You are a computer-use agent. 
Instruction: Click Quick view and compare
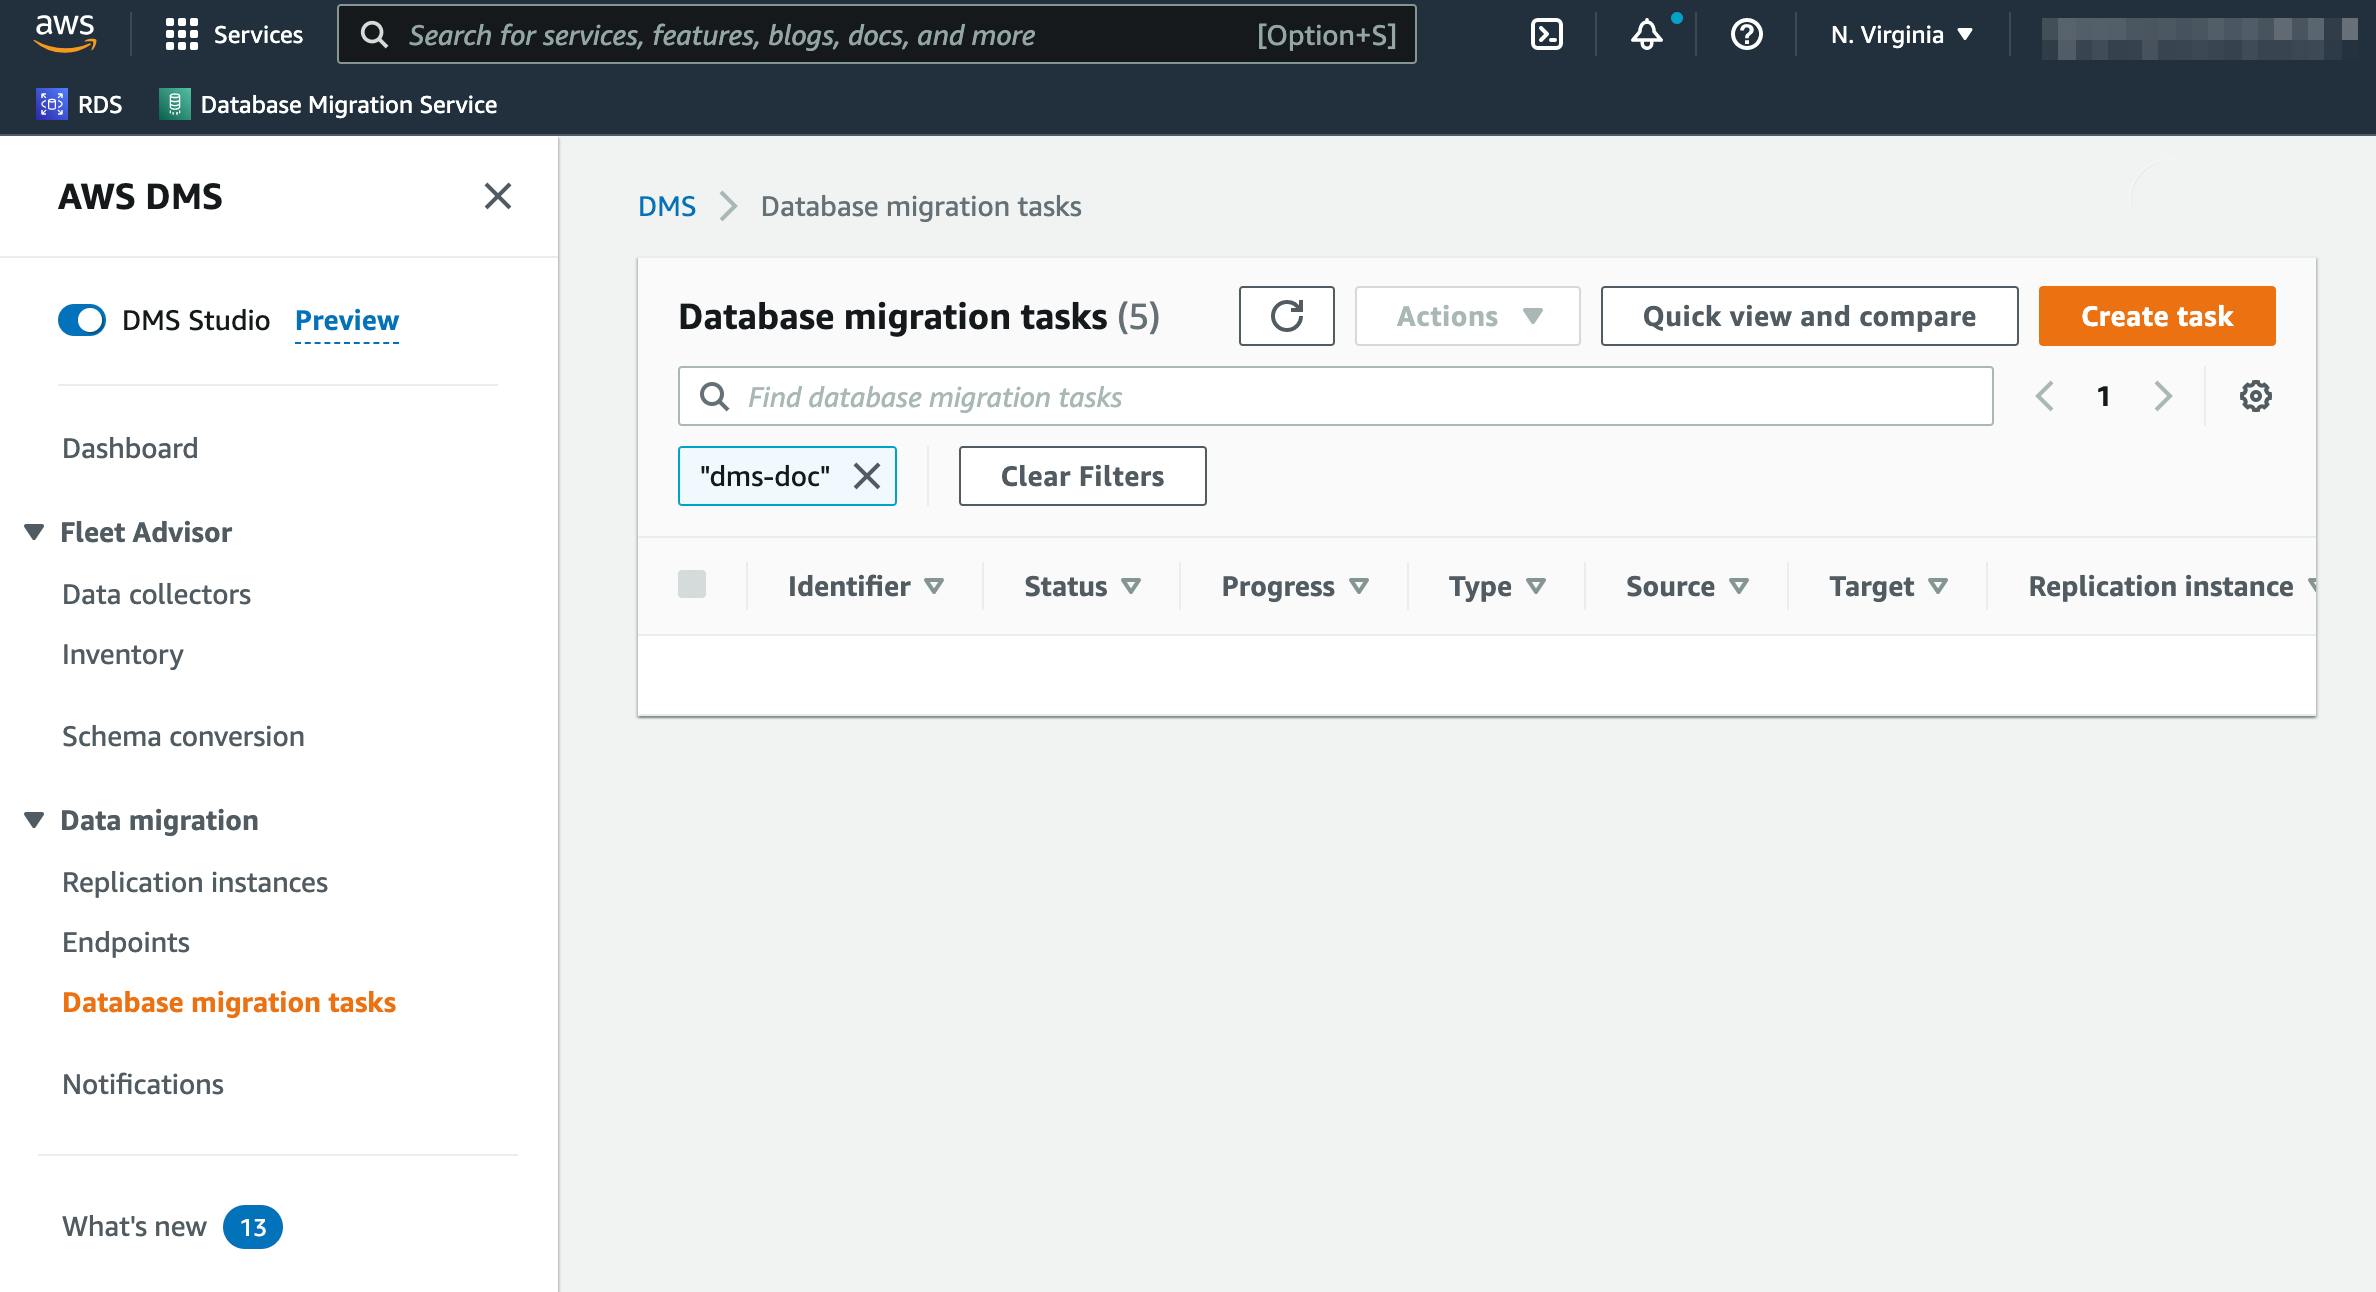(1808, 316)
